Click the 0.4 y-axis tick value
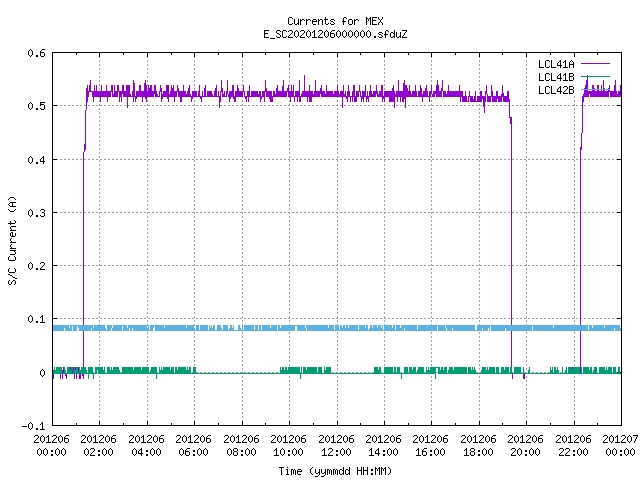640x480 pixels. click(36, 160)
